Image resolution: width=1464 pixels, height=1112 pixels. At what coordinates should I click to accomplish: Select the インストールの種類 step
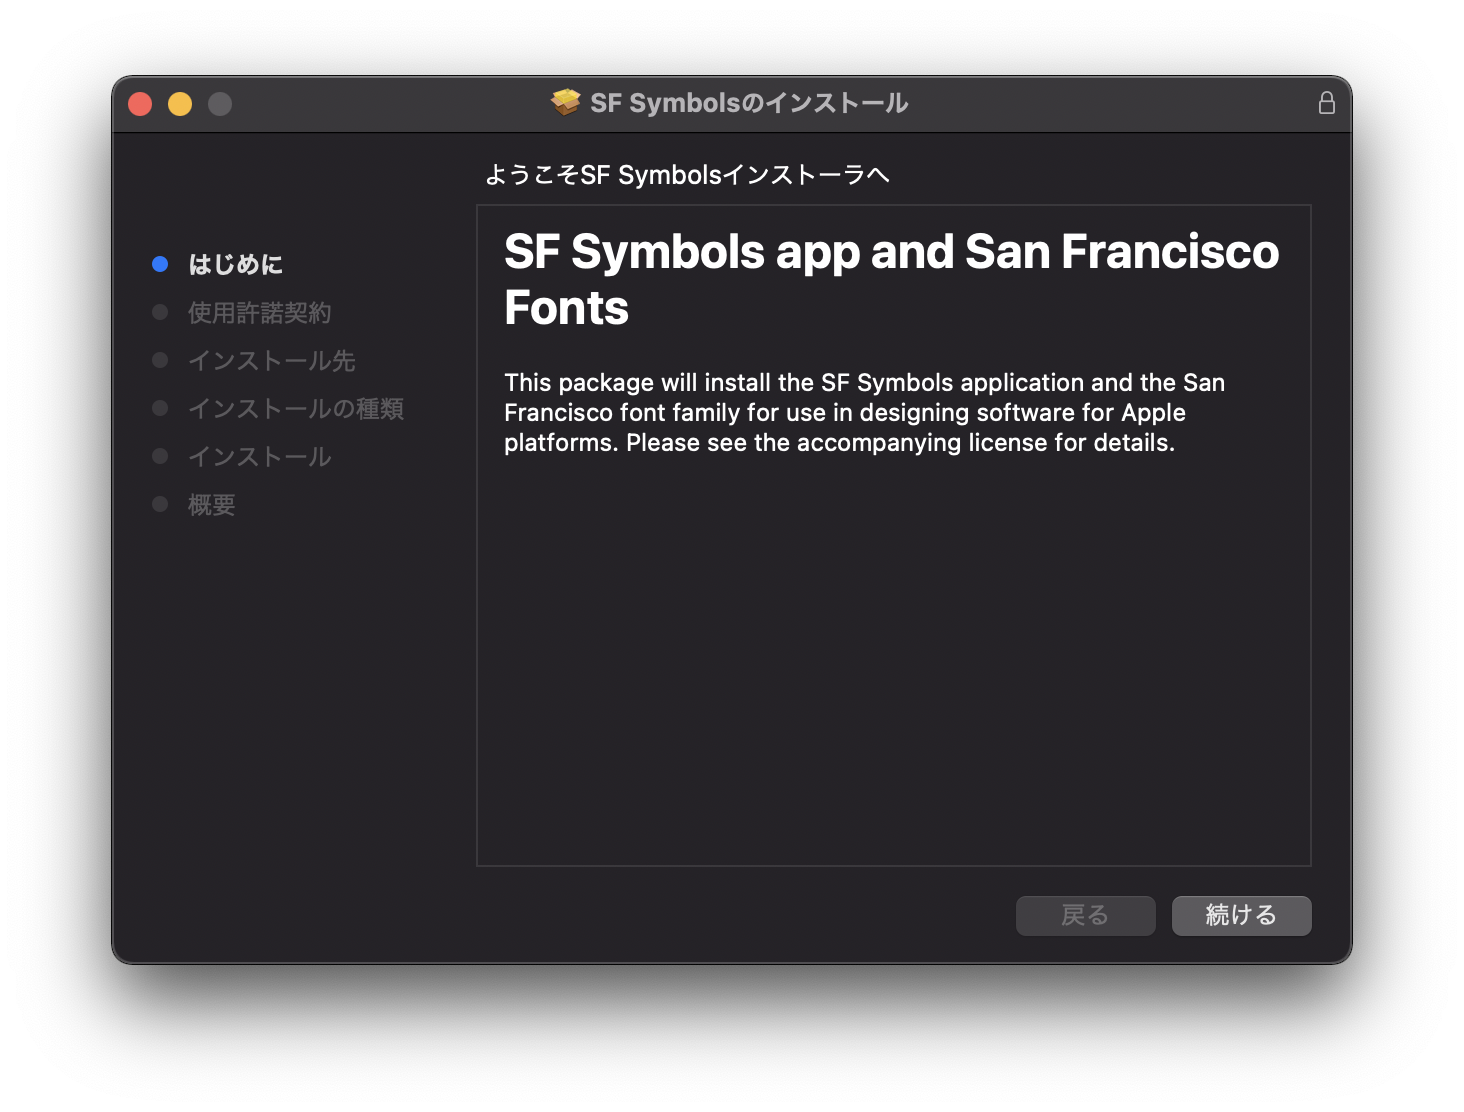(x=295, y=408)
